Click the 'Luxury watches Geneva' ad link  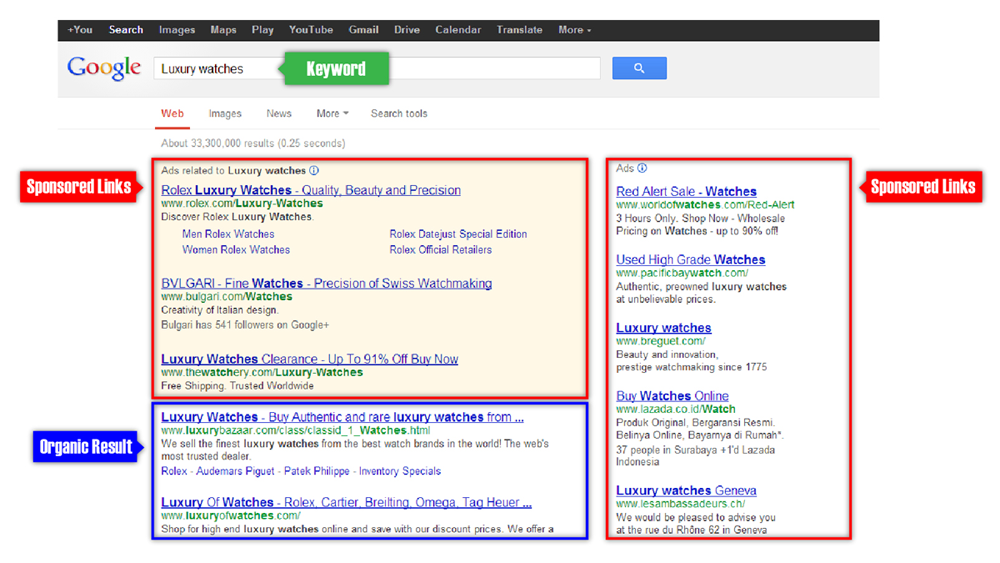686,490
